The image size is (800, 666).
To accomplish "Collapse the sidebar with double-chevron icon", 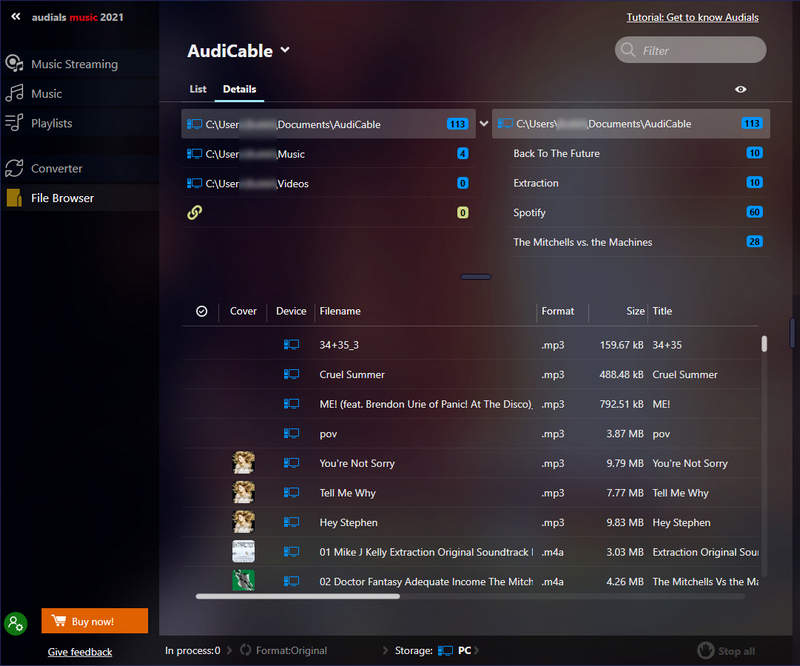I will (16, 17).
